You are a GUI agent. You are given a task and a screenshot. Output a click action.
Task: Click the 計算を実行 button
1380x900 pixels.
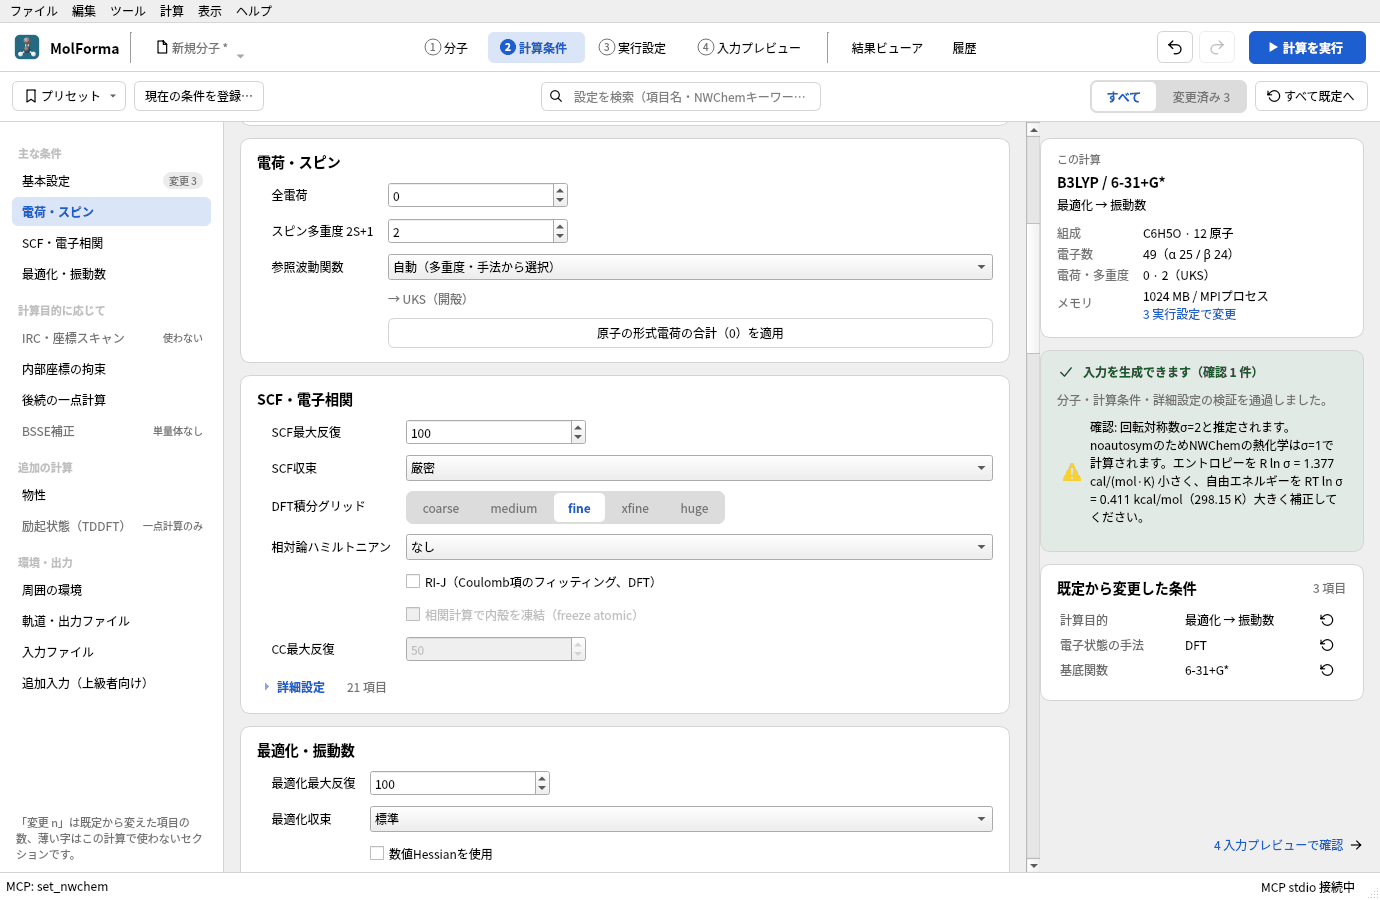[1307, 47]
